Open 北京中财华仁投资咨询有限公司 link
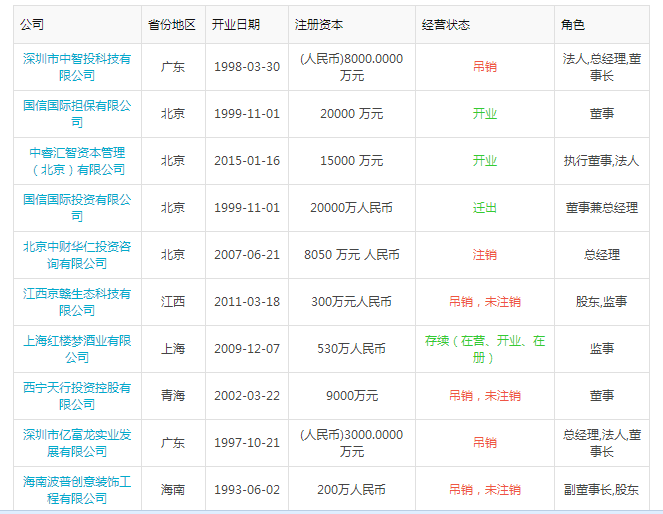The image size is (663, 514). click(77, 254)
